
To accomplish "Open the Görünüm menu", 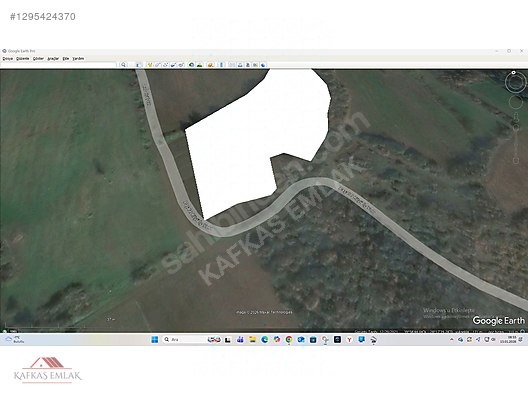I will tap(38, 59).
